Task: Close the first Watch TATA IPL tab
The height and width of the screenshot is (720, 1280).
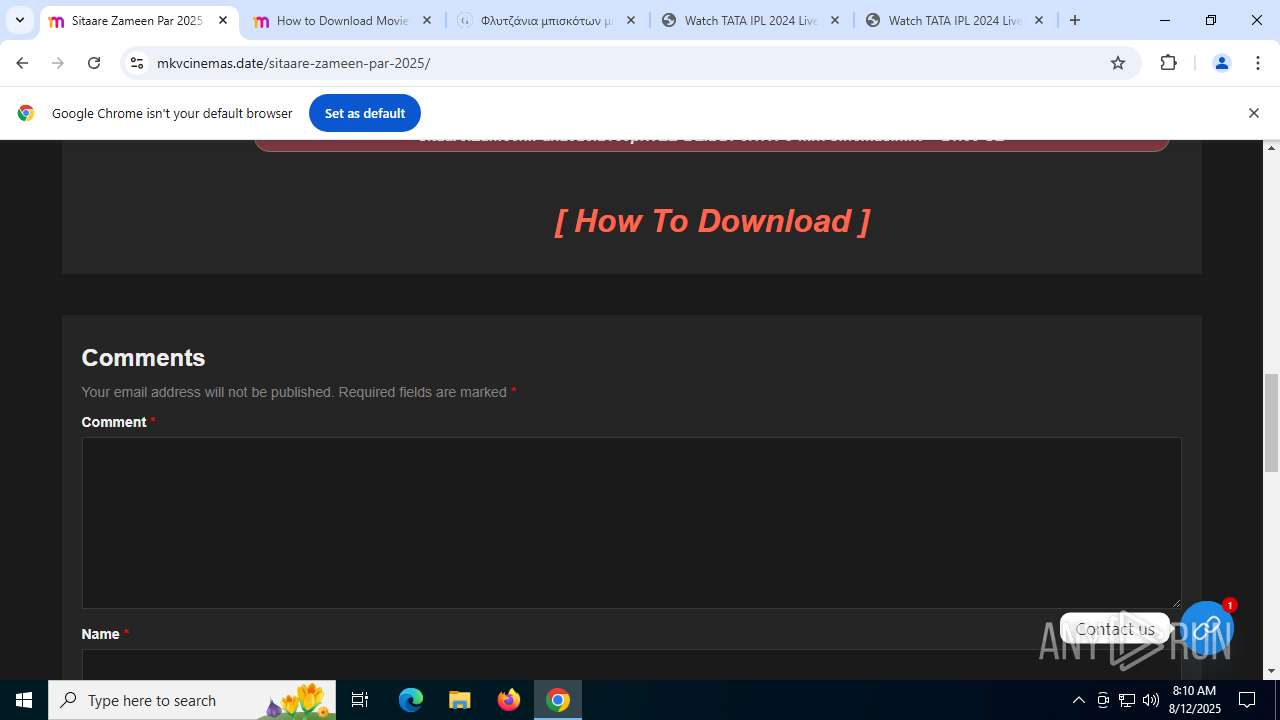Action: click(835, 20)
